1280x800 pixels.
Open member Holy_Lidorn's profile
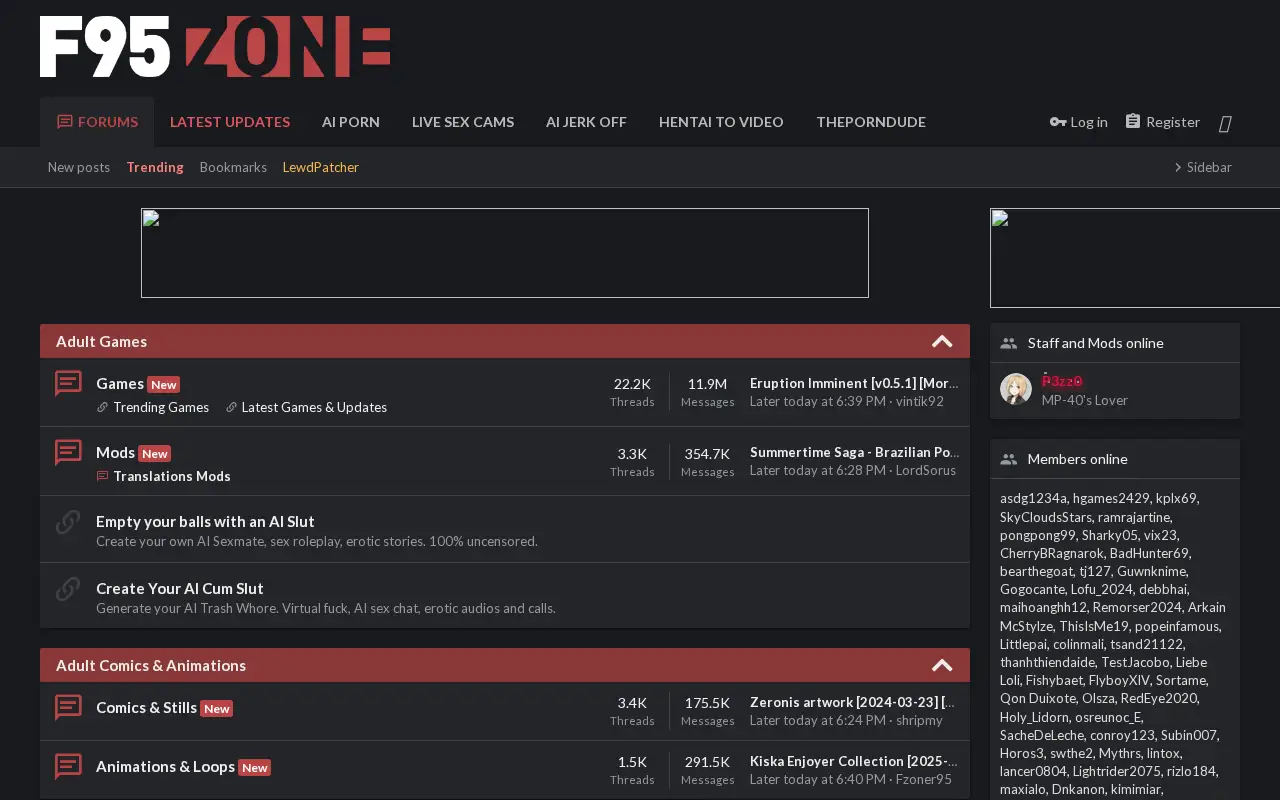tap(1035, 717)
